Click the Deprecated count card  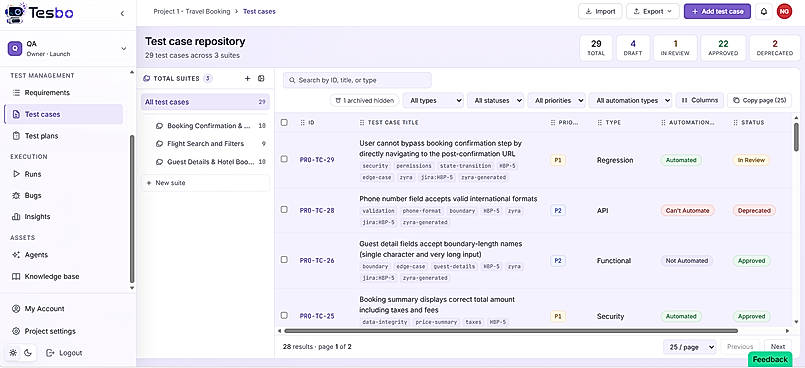(x=775, y=48)
